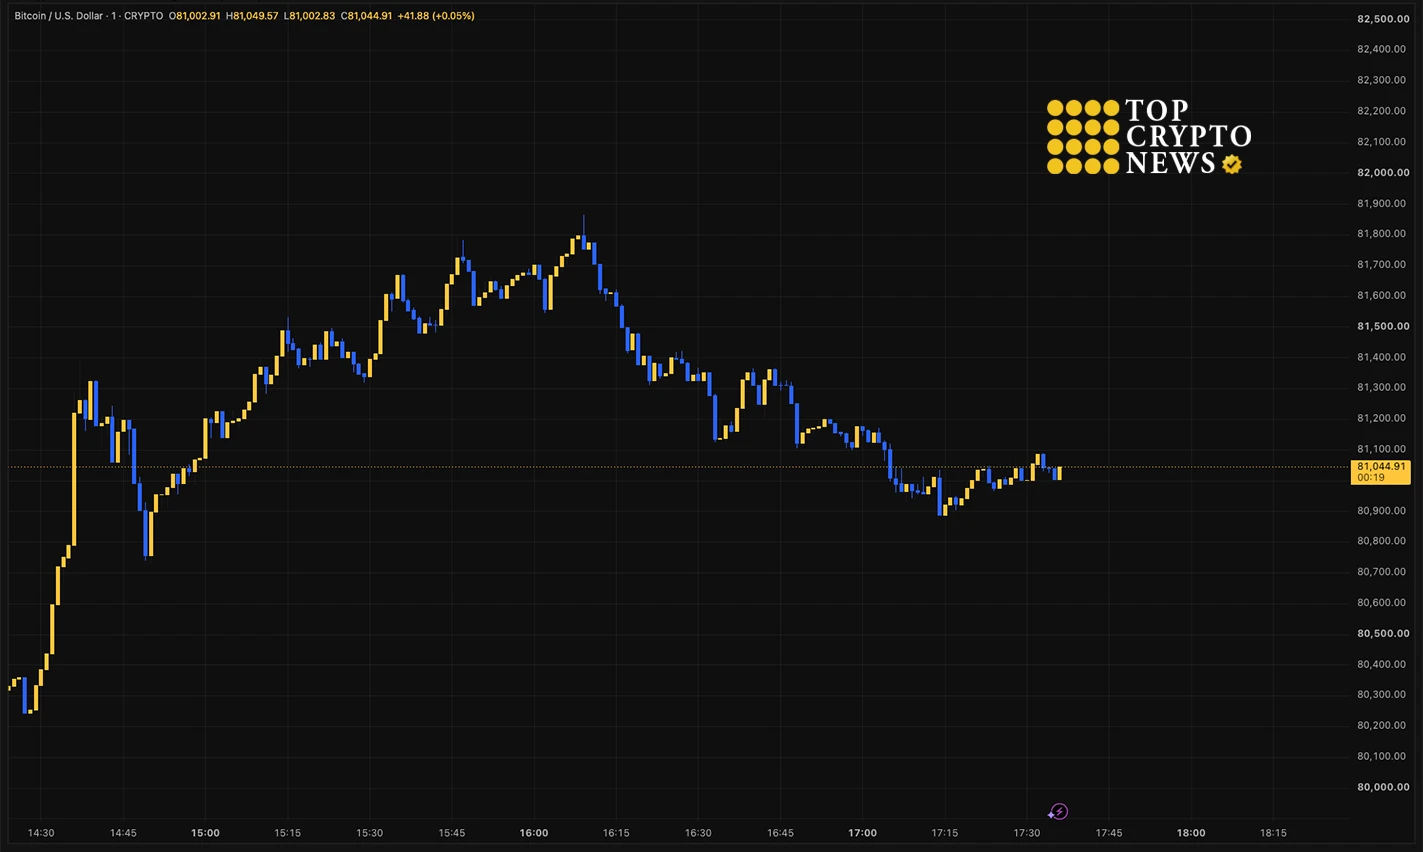
Task: Click the 15:30 time axis label
Action: click(x=370, y=833)
